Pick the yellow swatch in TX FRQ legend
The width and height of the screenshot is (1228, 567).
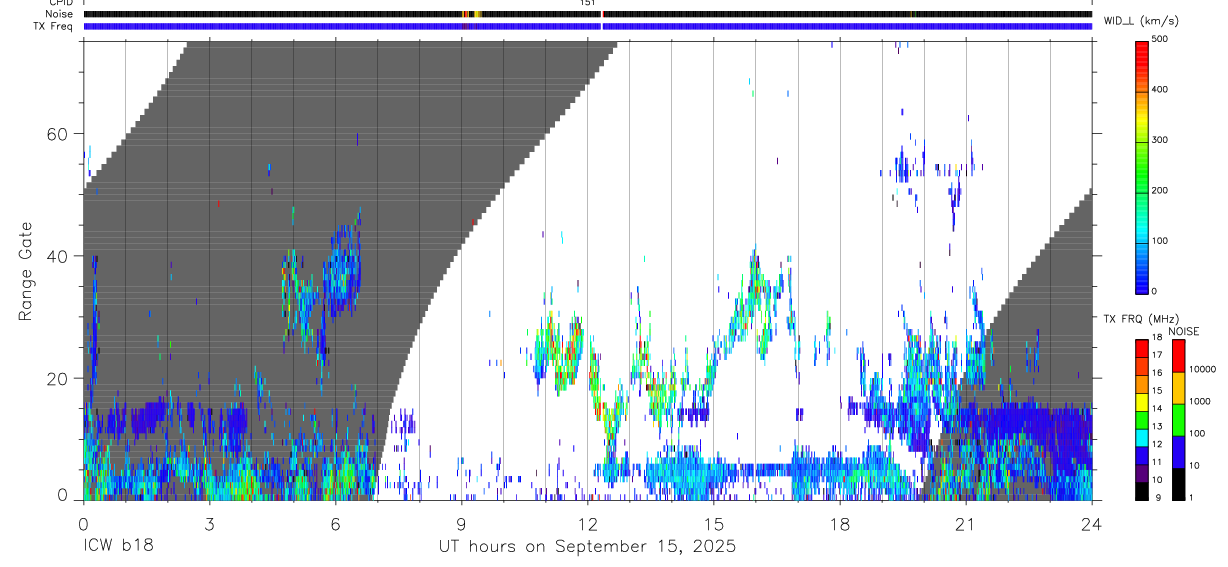coord(1142,401)
